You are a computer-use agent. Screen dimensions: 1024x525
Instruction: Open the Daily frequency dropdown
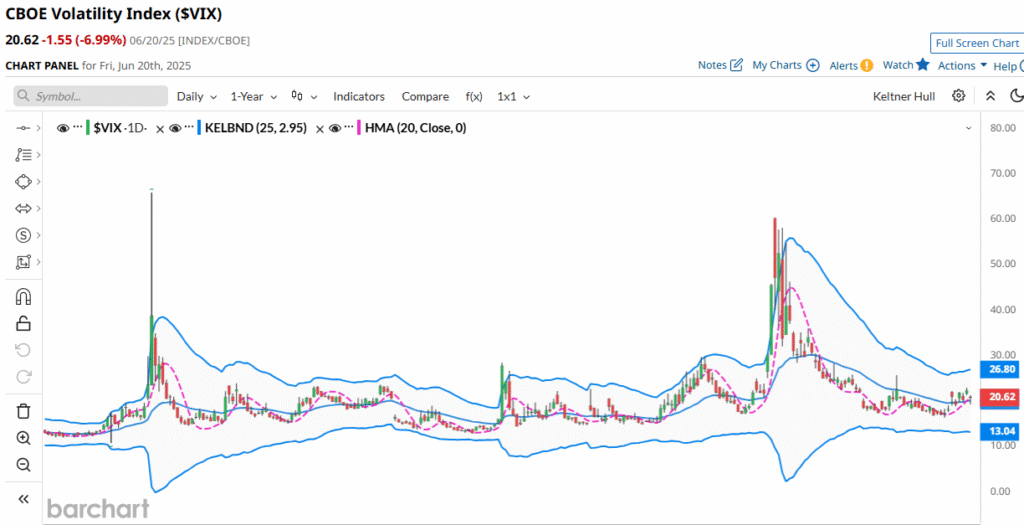pyautogui.click(x=196, y=96)
